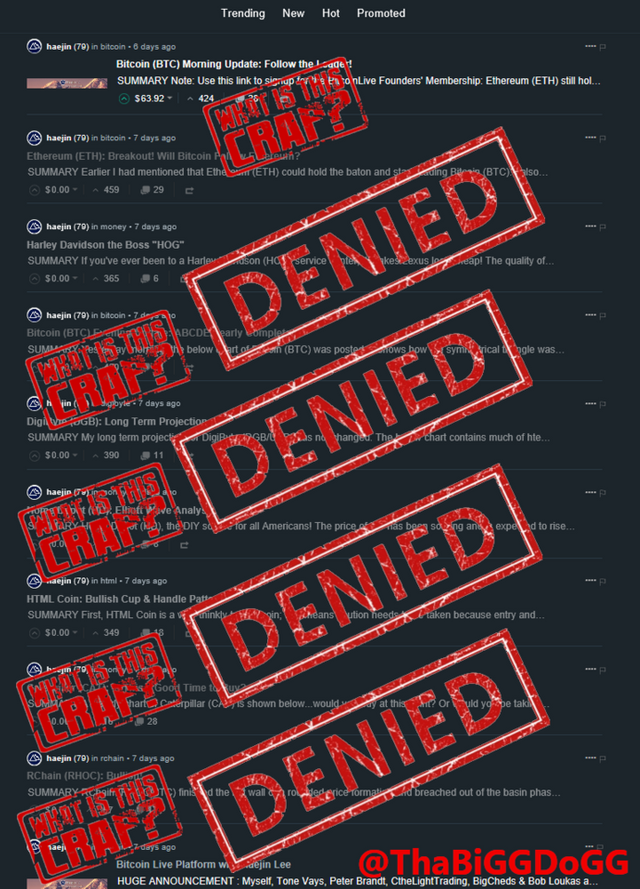Image resolution: width=640 pixels, height=889 pixels.
Task: Open the Promoted tab
Action: point(381,13)
